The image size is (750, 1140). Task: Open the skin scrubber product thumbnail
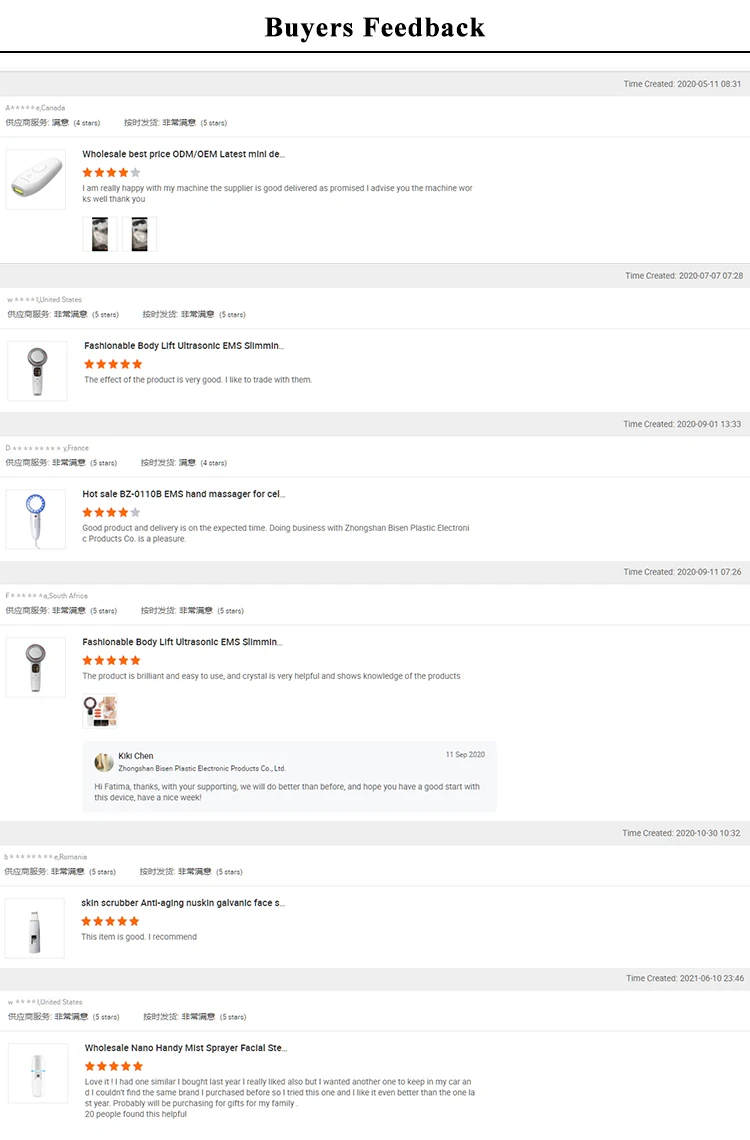click(x=34, y=928)
